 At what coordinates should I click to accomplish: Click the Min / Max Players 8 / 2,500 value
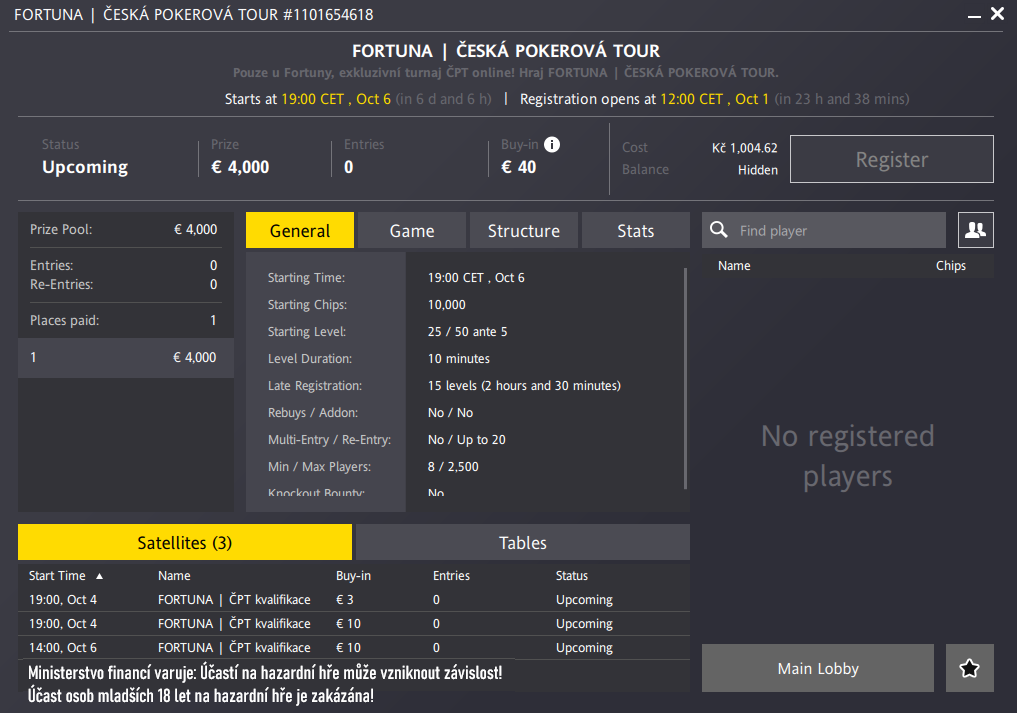click(453, 466)
